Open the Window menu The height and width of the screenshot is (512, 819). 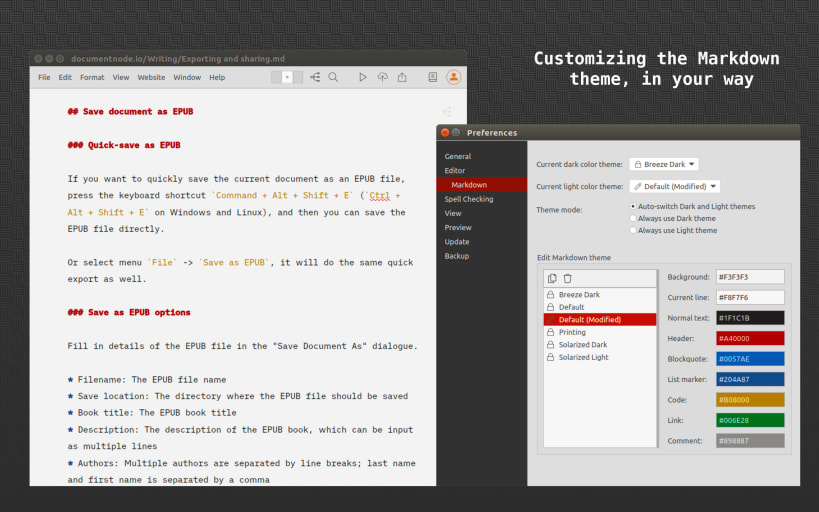187,77
